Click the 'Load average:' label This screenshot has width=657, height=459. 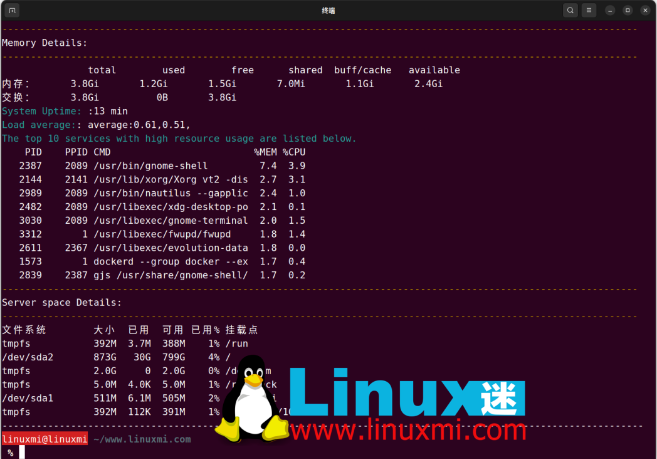pyautogui.click(x=39, y=125)
